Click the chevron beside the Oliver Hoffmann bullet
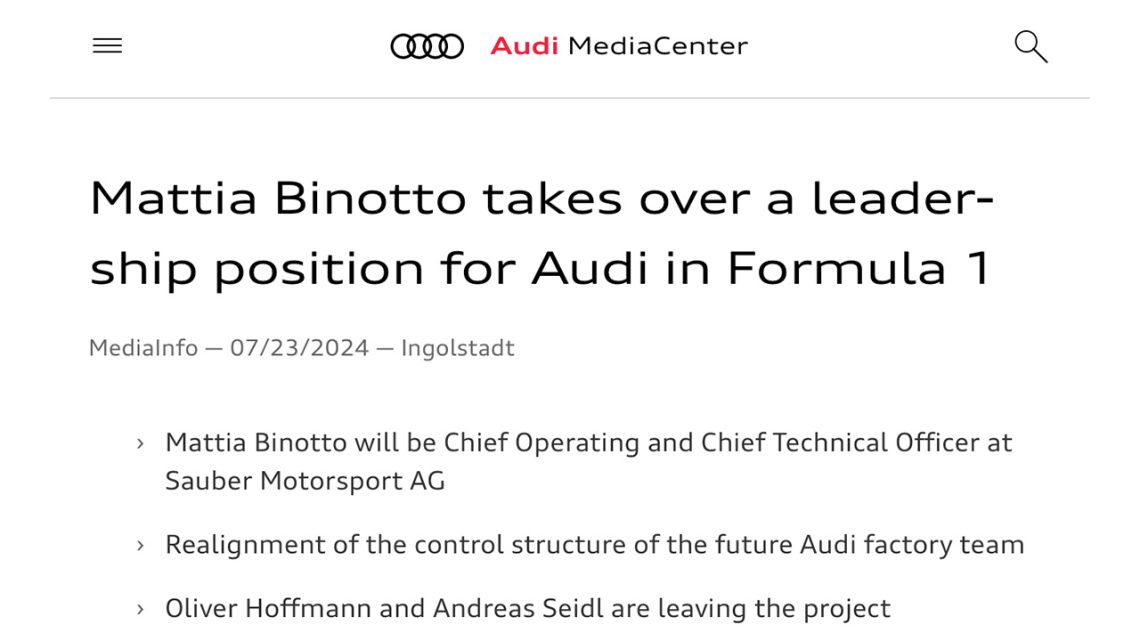The height and width of the screenshot is (641, 1140). tap(141, 609)
